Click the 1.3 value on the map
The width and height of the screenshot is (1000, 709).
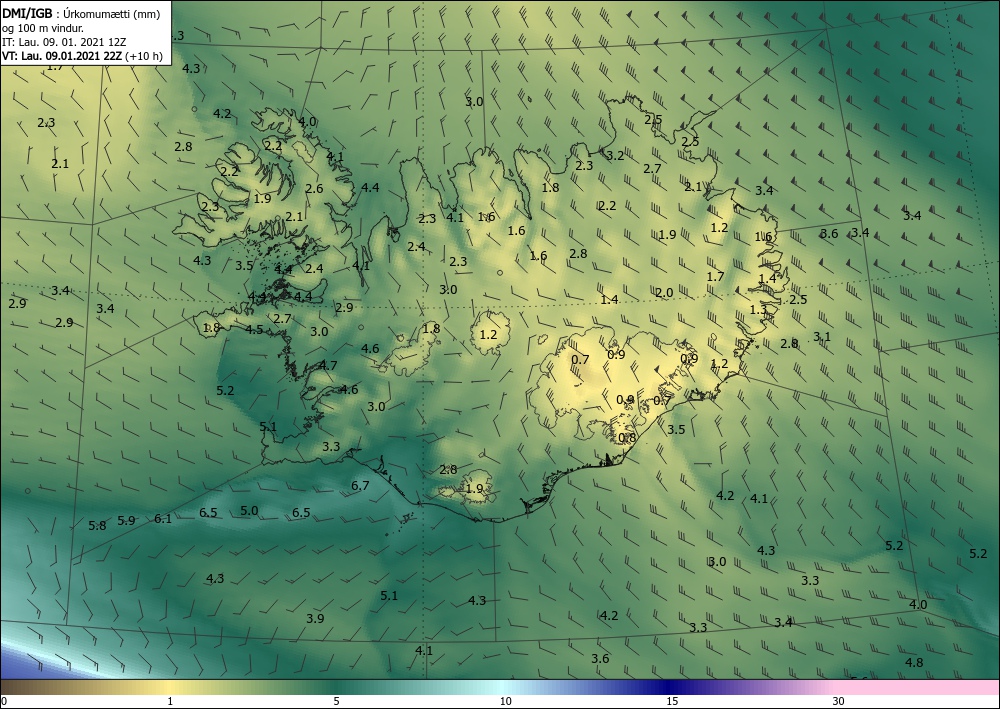tap(758, 310)
